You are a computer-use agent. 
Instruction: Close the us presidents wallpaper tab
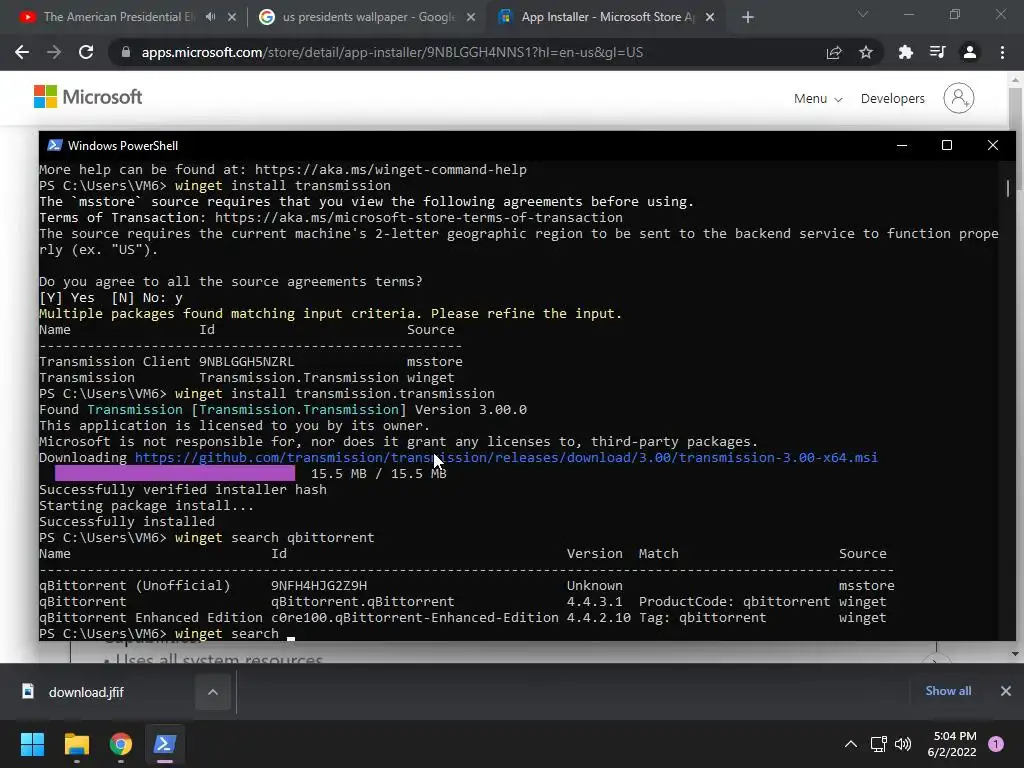point(471,17)
